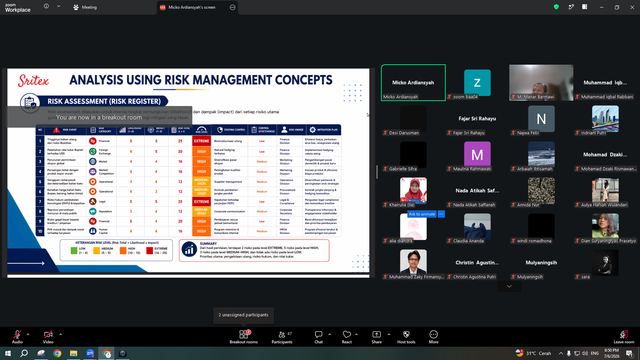The width and height of the screenshot is (640, 360).
Task: Leave the breakout room
Action: 624,337
